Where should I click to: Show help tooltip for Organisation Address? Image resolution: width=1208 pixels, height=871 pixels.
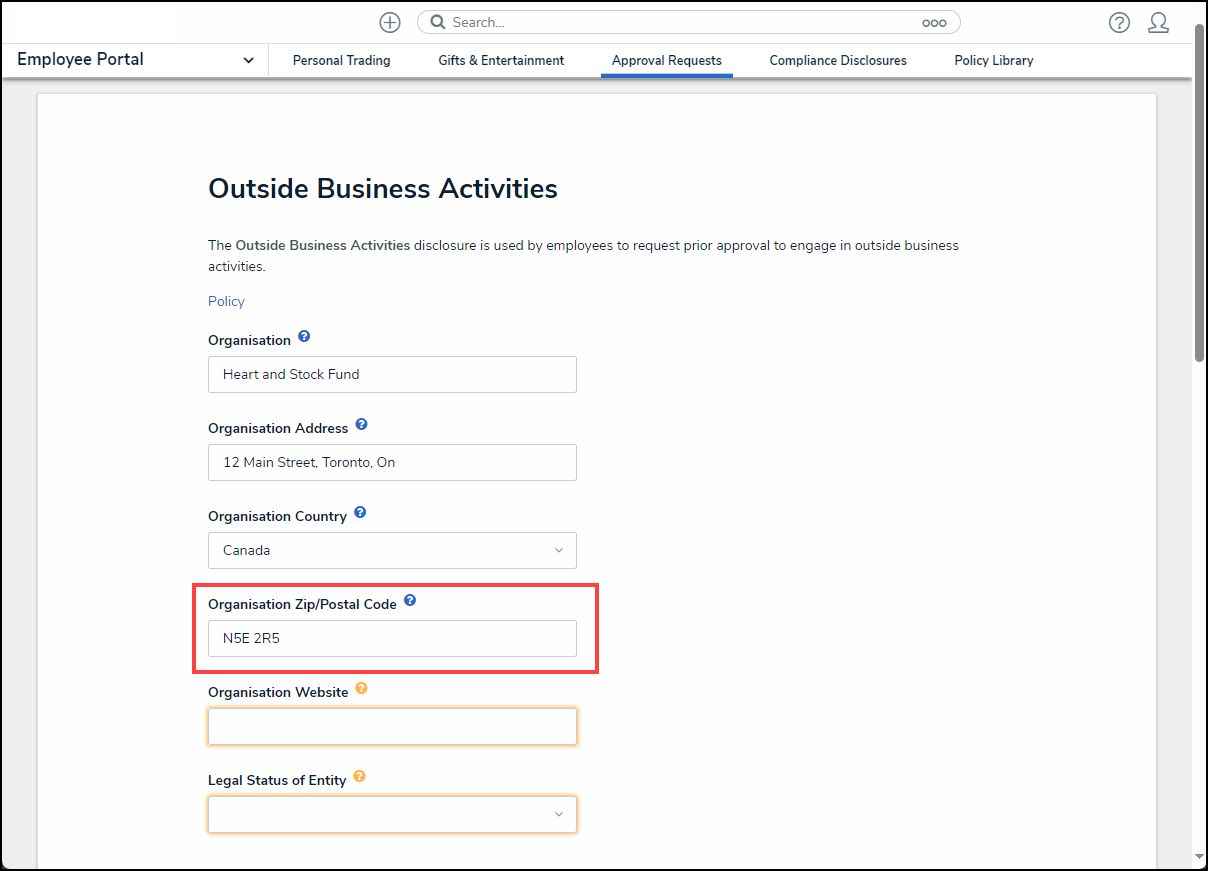tap(361, 425)
